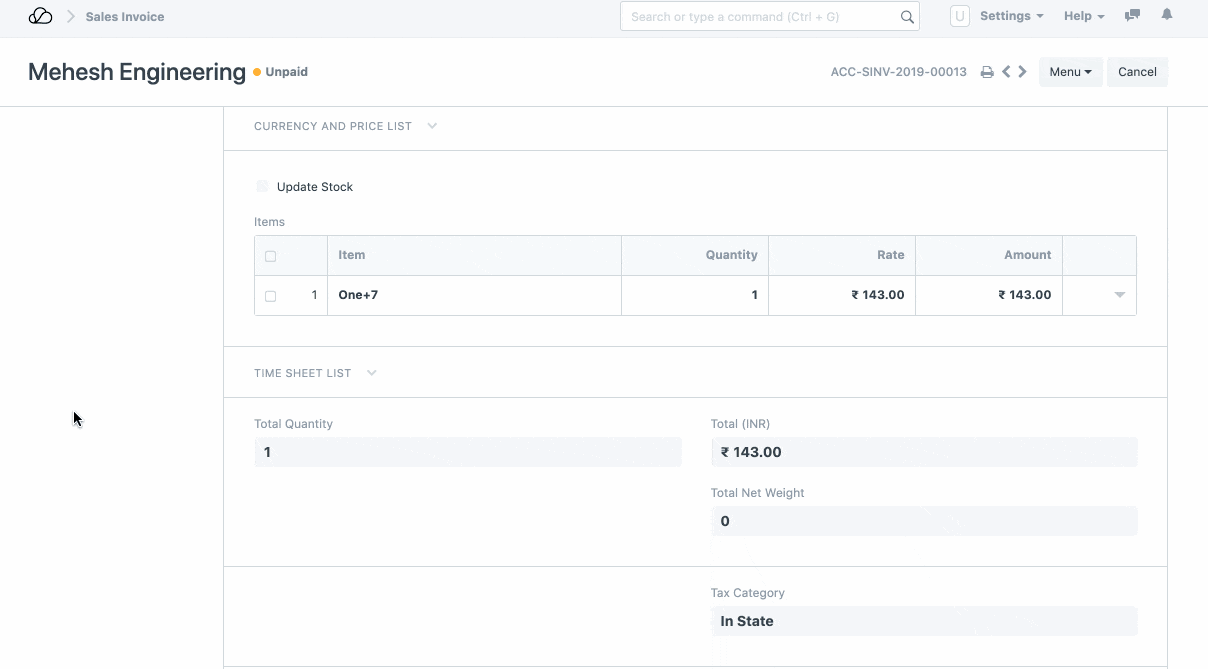Open the Menu dropdown button
Image resolution: width=1208 pixels, height=669 pixels.
click(x=1070, y=72)
